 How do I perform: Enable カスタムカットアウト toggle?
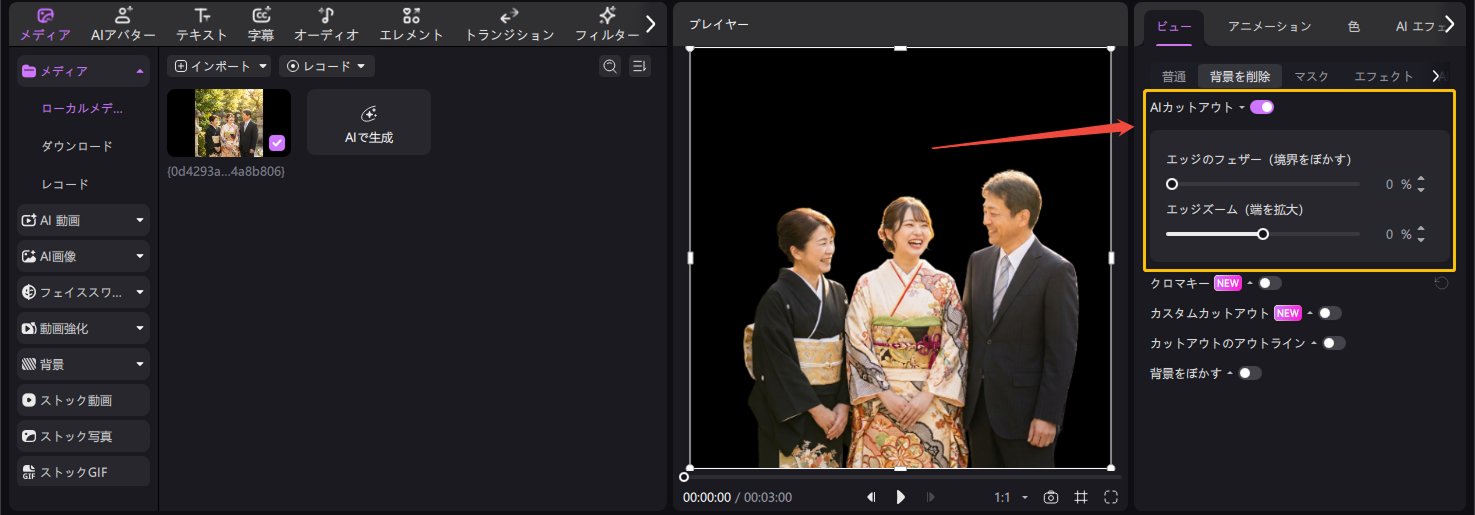(x=1330, y=313)
